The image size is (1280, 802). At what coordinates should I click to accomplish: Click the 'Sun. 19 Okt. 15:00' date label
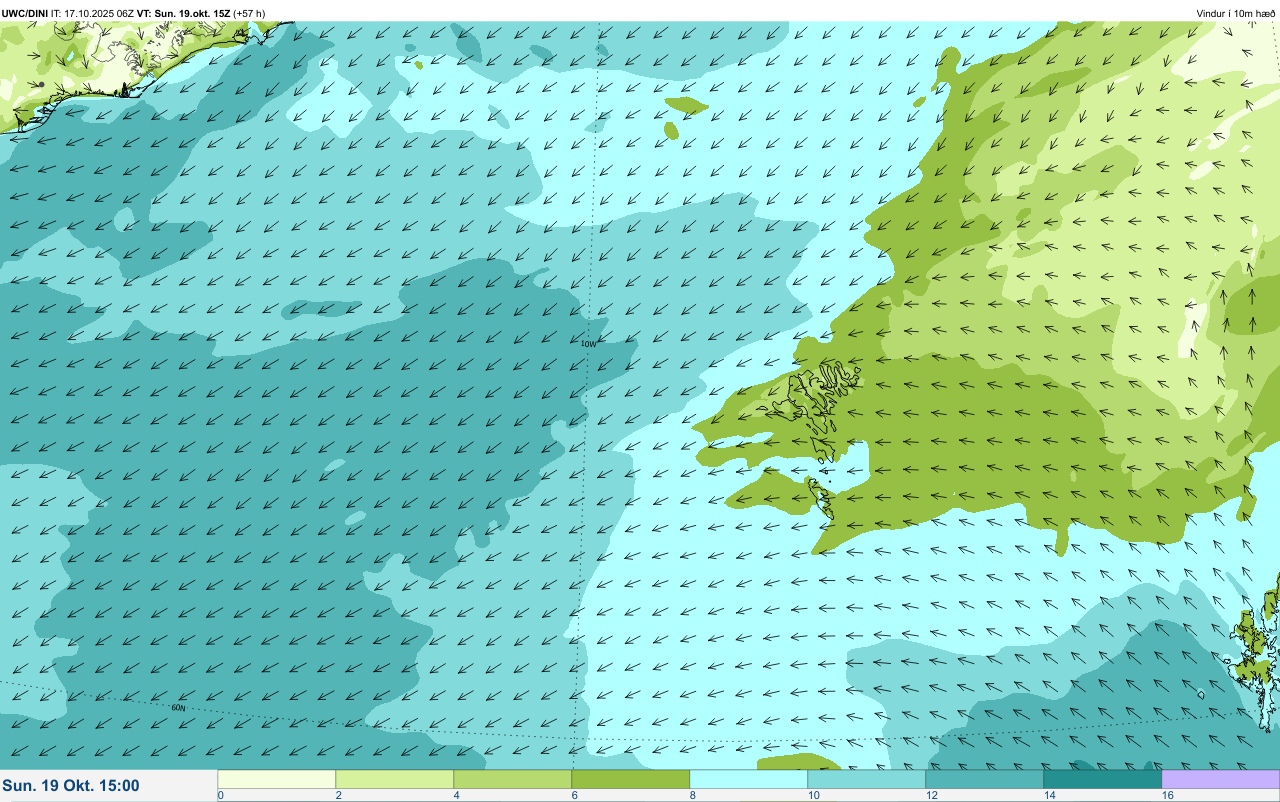(x=71, y=786)
